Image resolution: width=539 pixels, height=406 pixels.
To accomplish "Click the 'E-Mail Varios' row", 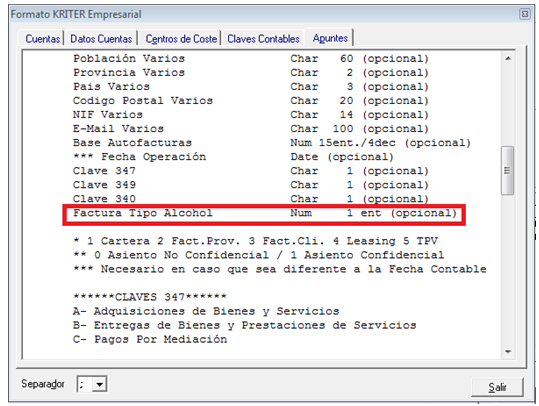I will (251, 129).
